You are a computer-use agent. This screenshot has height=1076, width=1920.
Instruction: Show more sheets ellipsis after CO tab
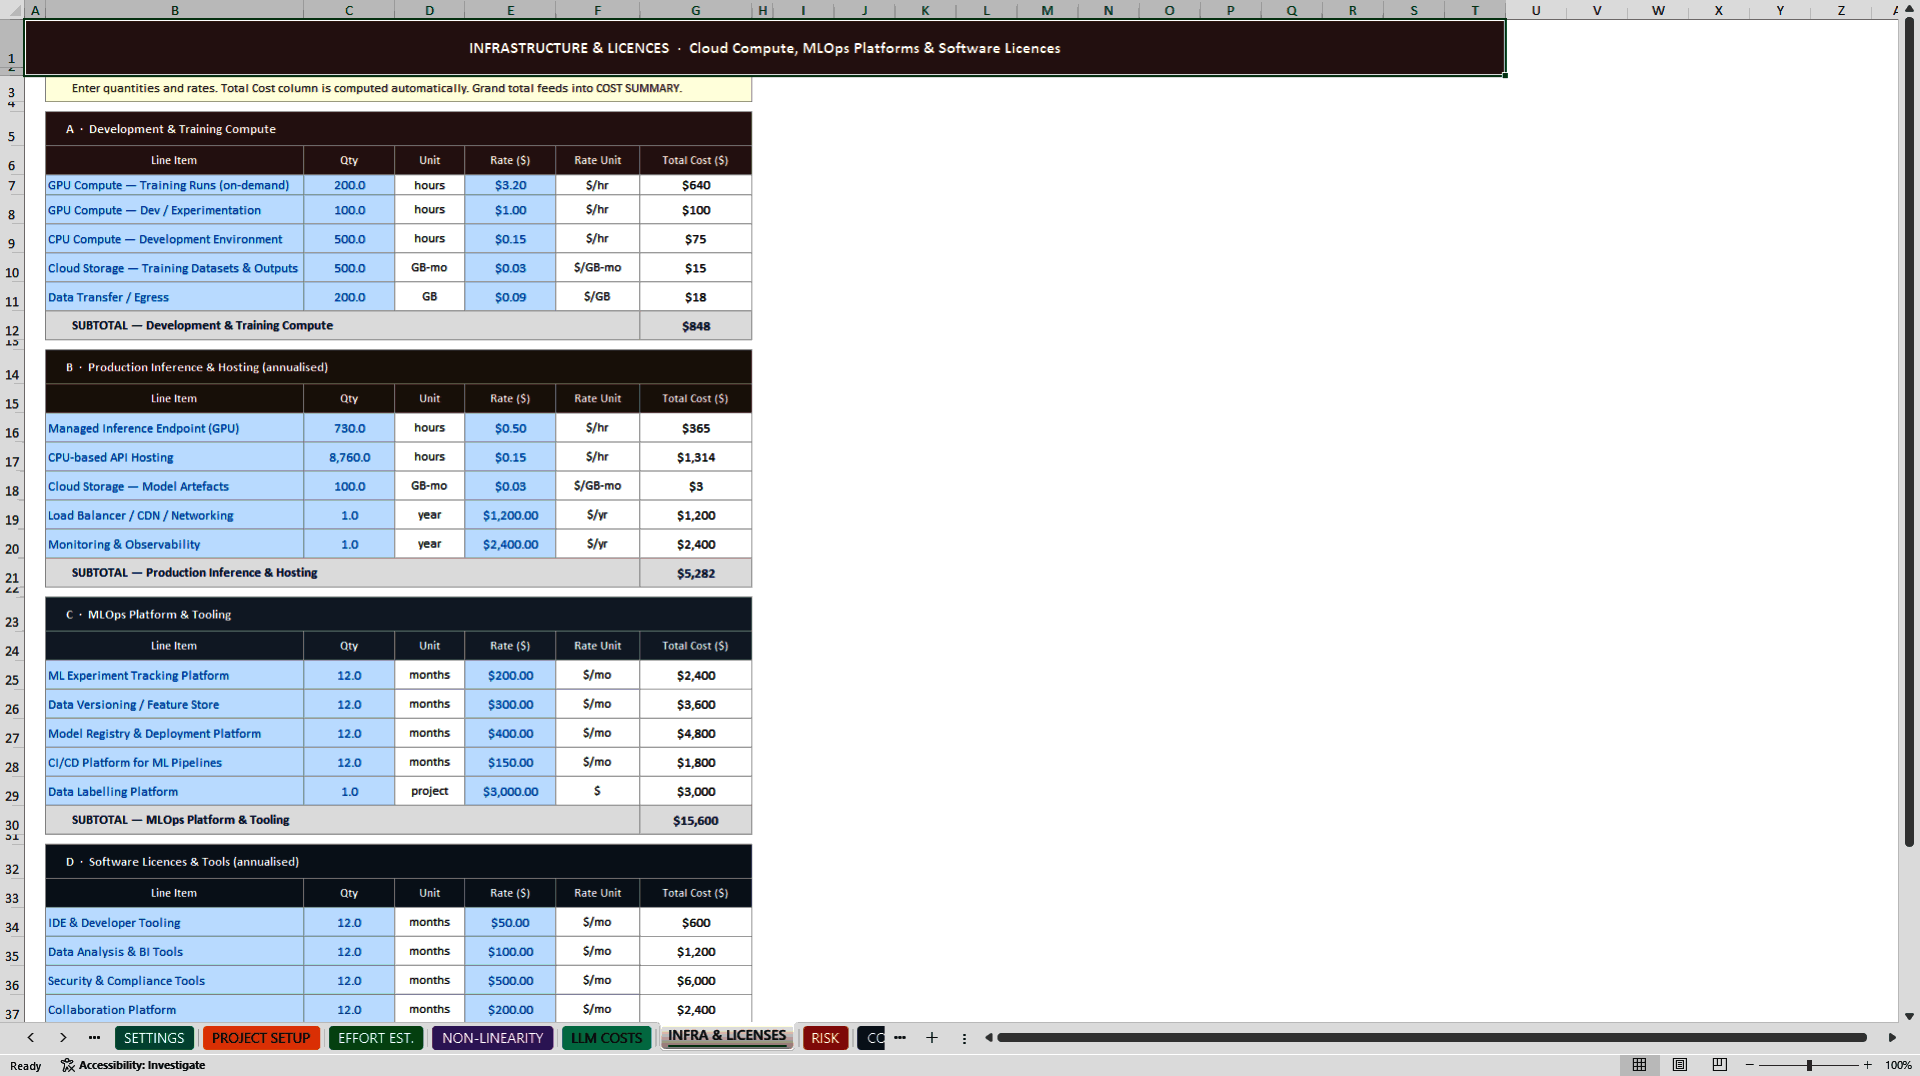tap(900, 1038)
